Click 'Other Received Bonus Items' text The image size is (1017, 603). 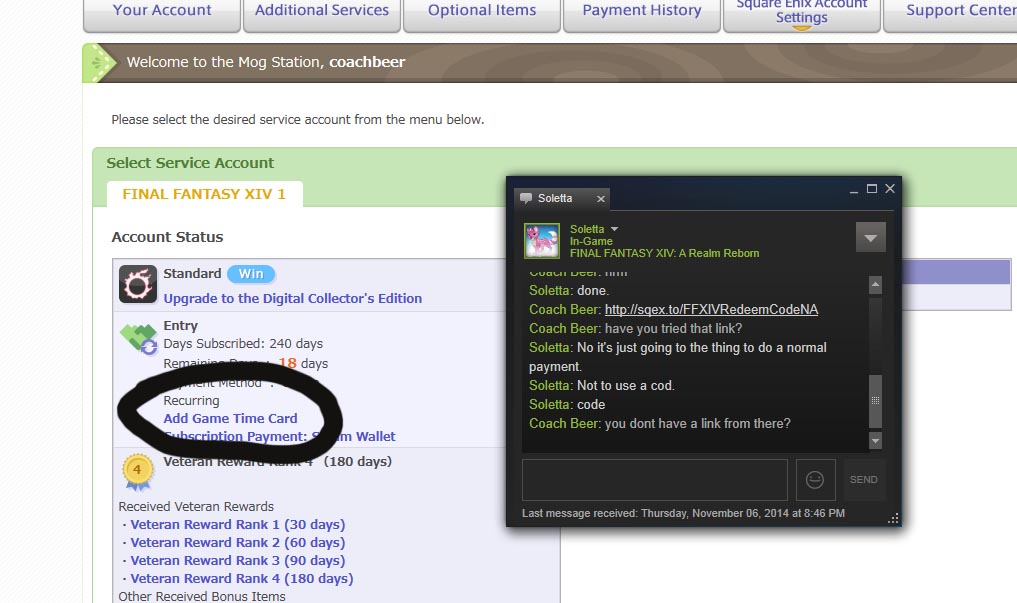[202, 596]
